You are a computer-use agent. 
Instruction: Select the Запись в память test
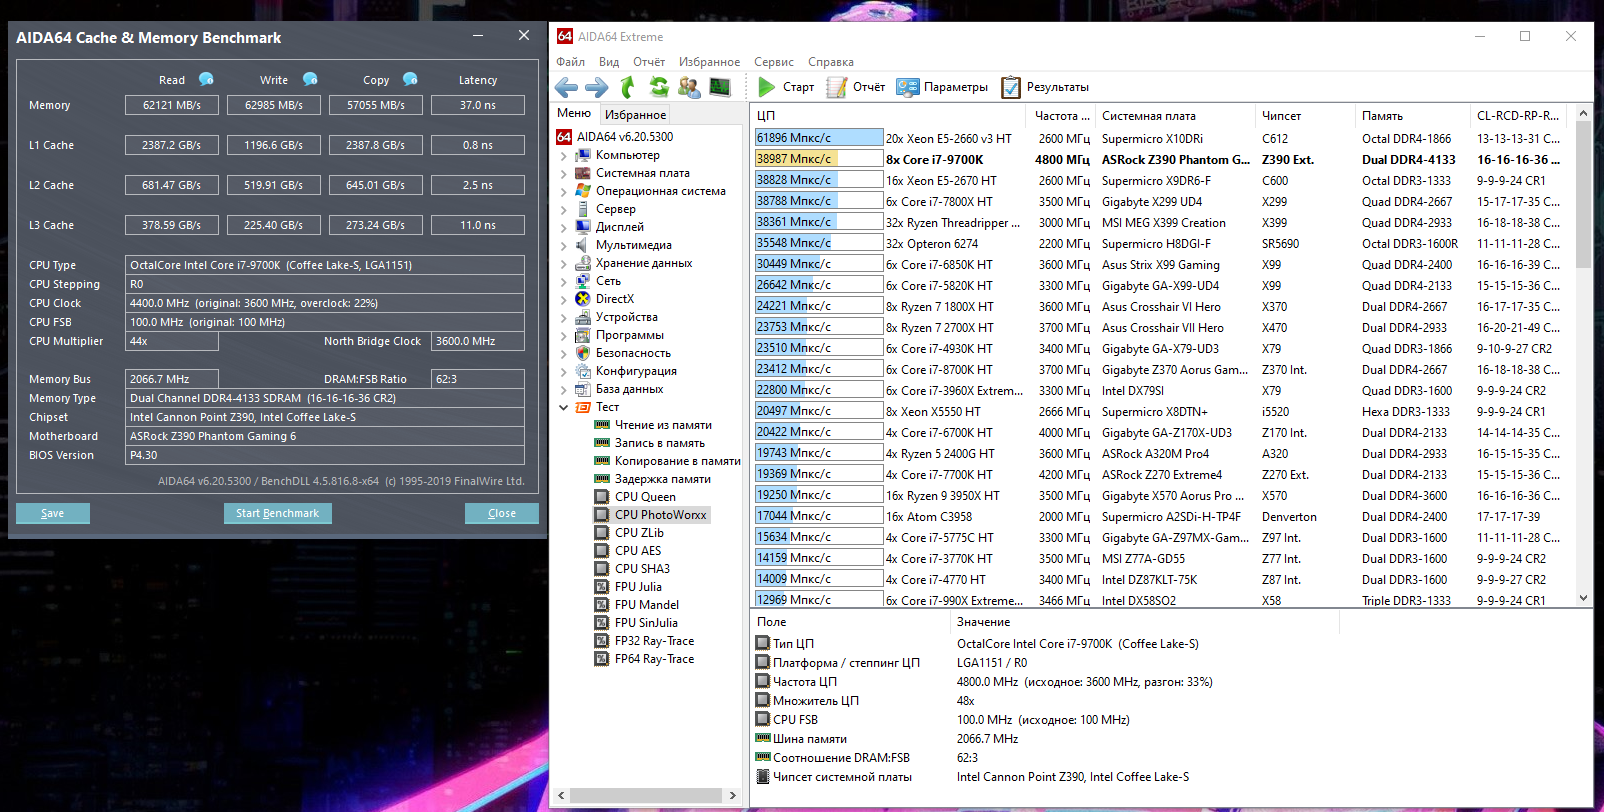coord(660,443)
